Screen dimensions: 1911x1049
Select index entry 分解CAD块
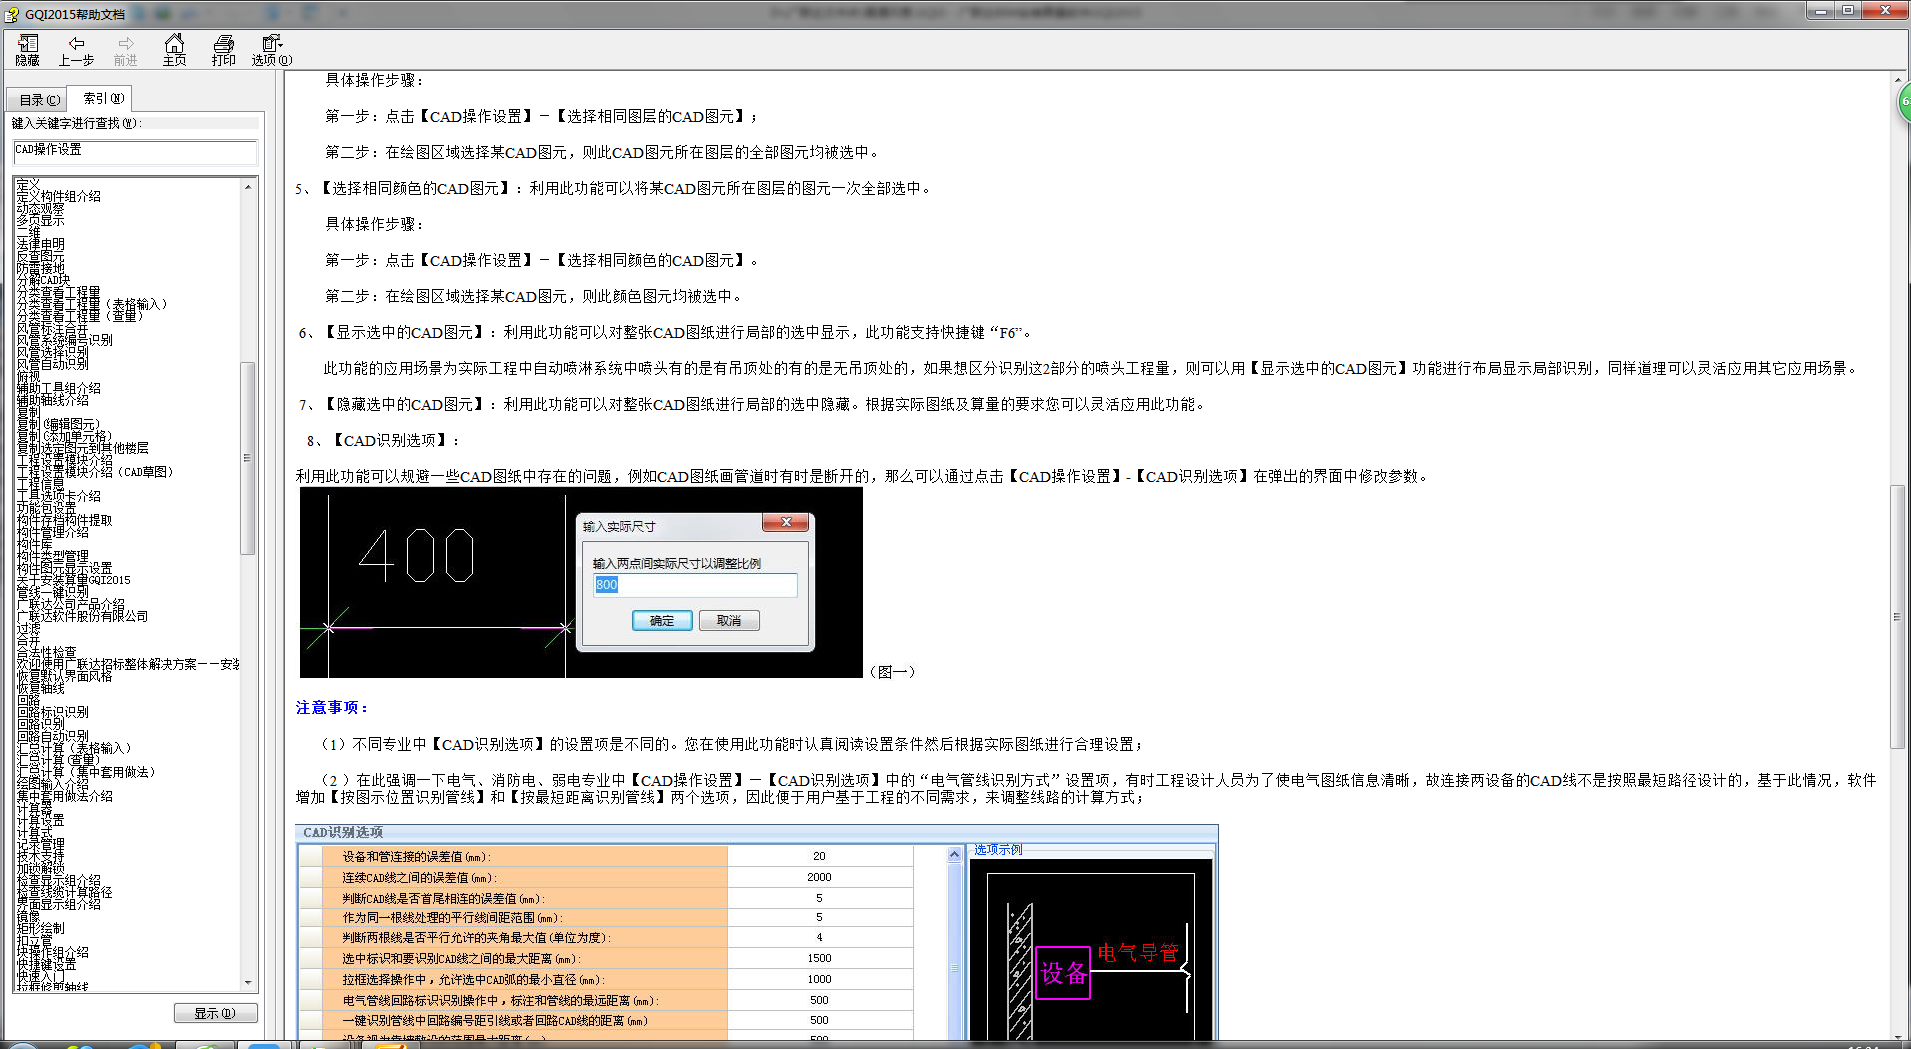pos(43,280)
